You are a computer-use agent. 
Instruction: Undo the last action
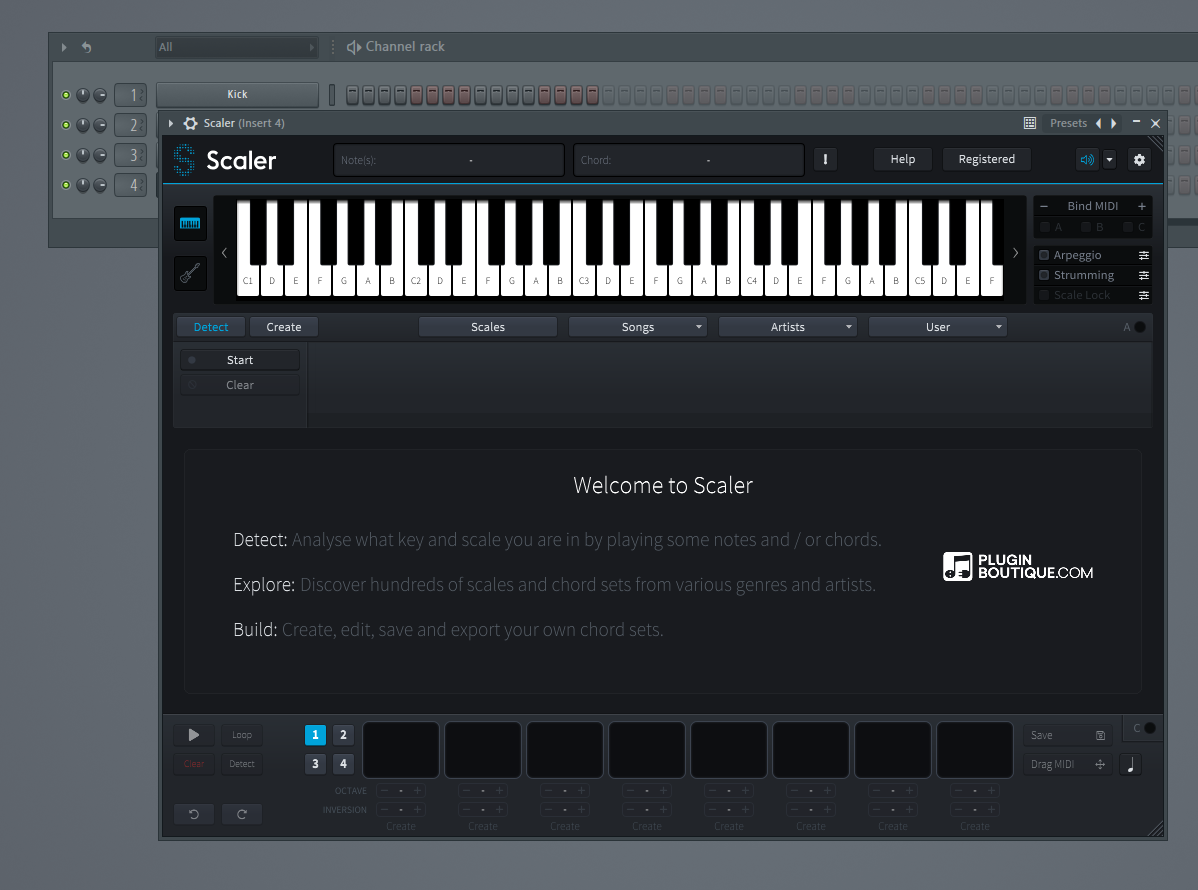tap(193, 814)
